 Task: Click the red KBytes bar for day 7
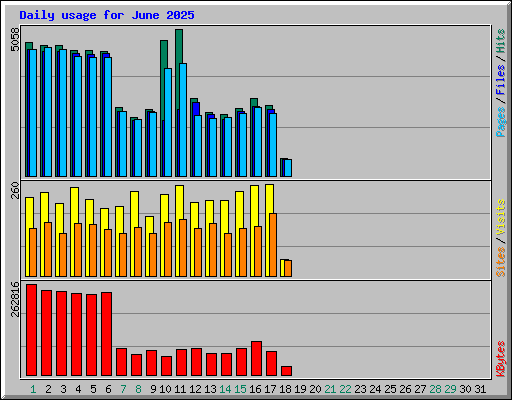click(122, 362)
